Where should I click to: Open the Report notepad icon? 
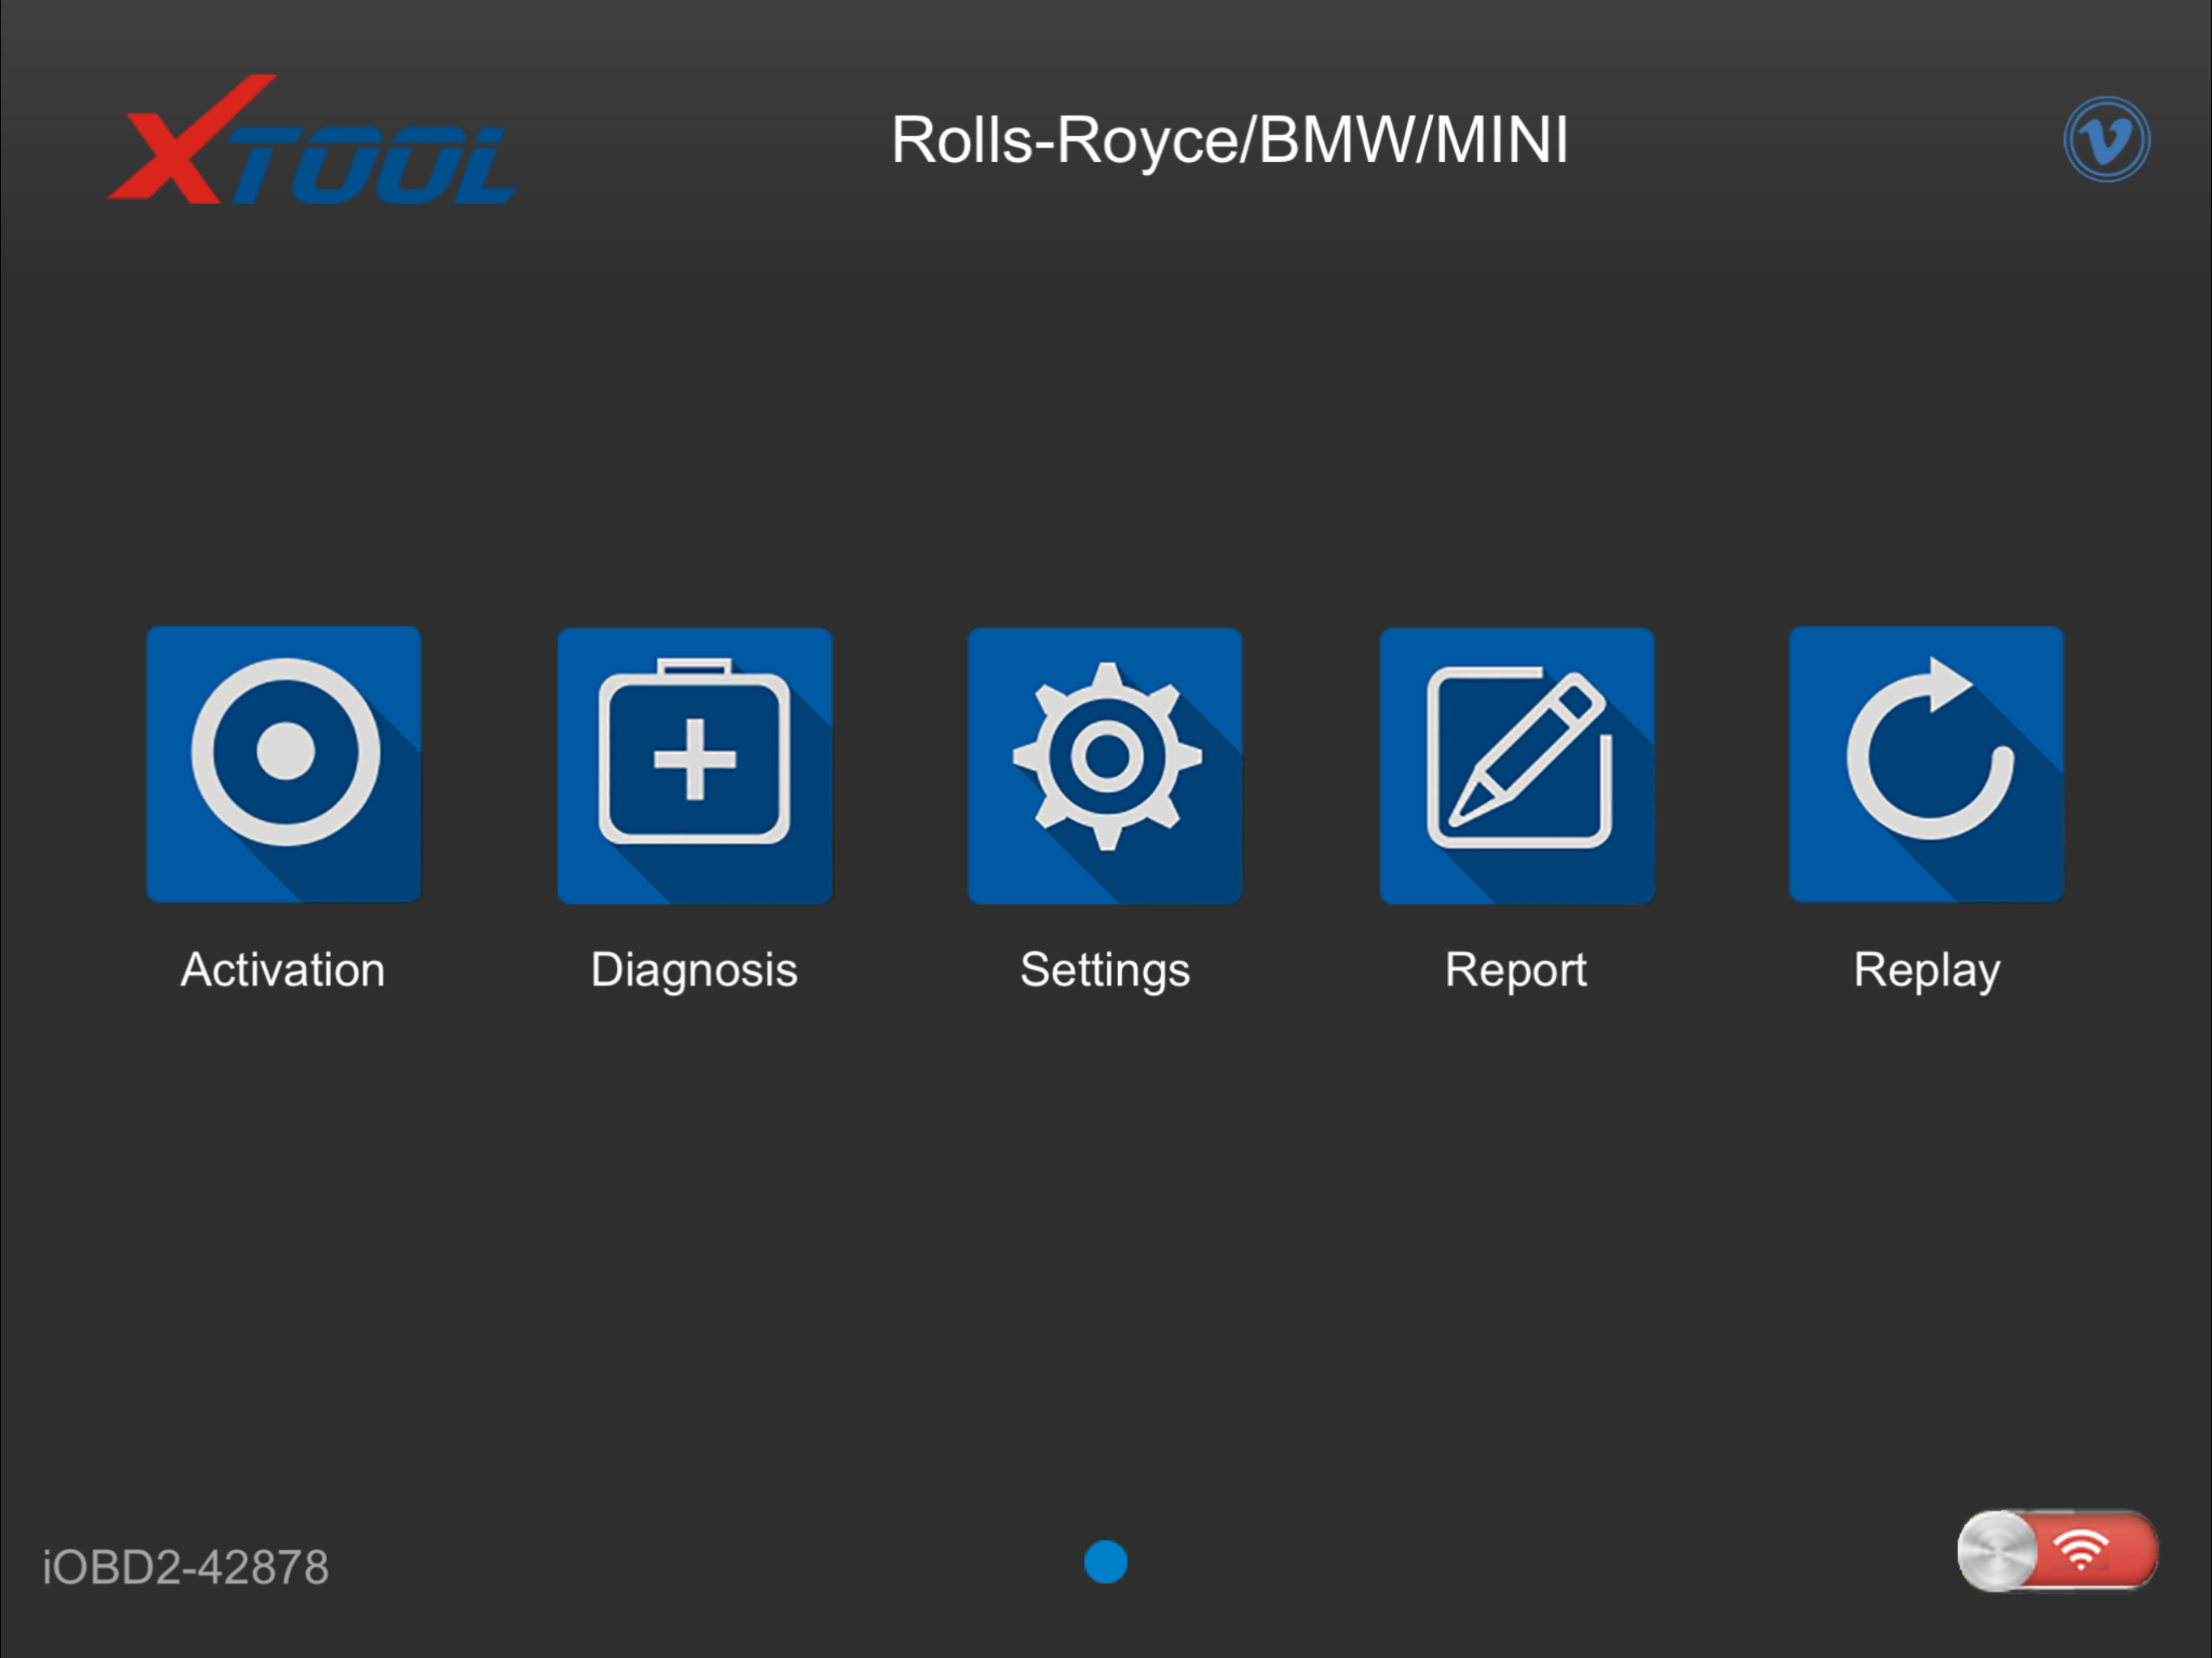[1517, 765]
